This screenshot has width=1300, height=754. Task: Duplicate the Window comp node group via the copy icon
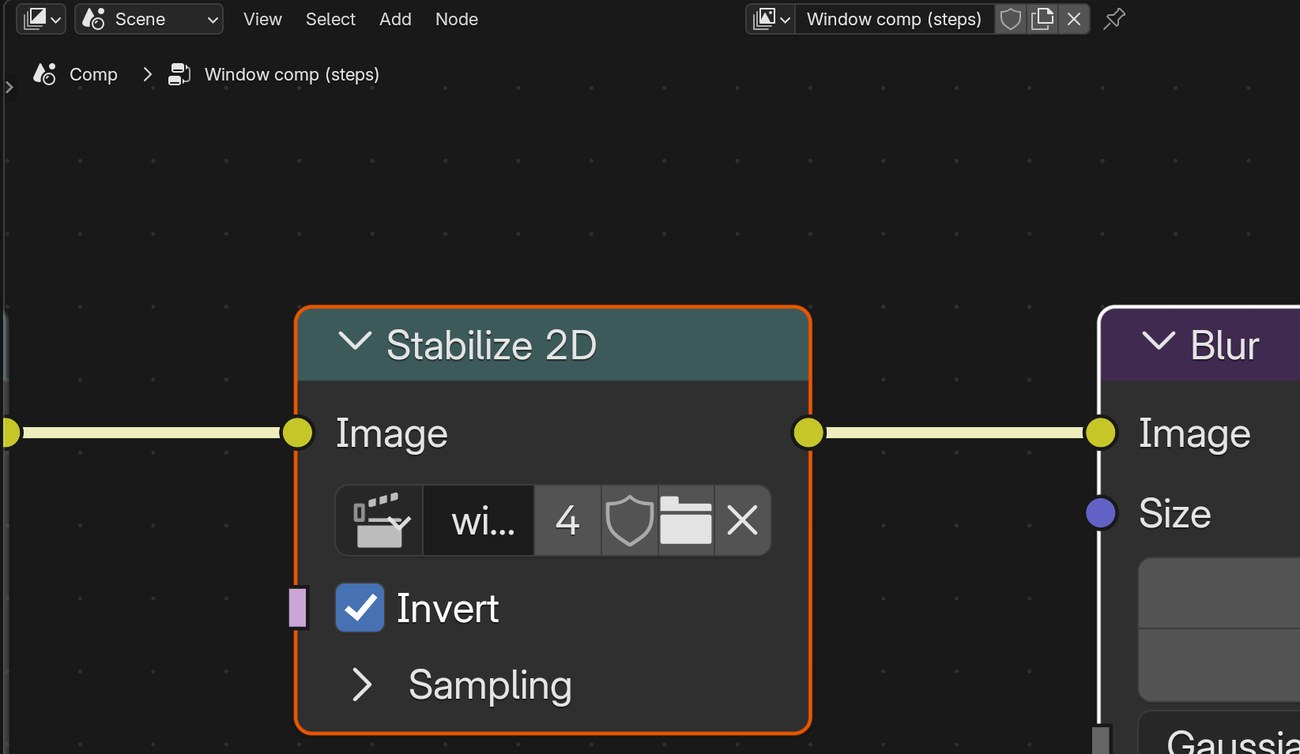point(1042,19)
